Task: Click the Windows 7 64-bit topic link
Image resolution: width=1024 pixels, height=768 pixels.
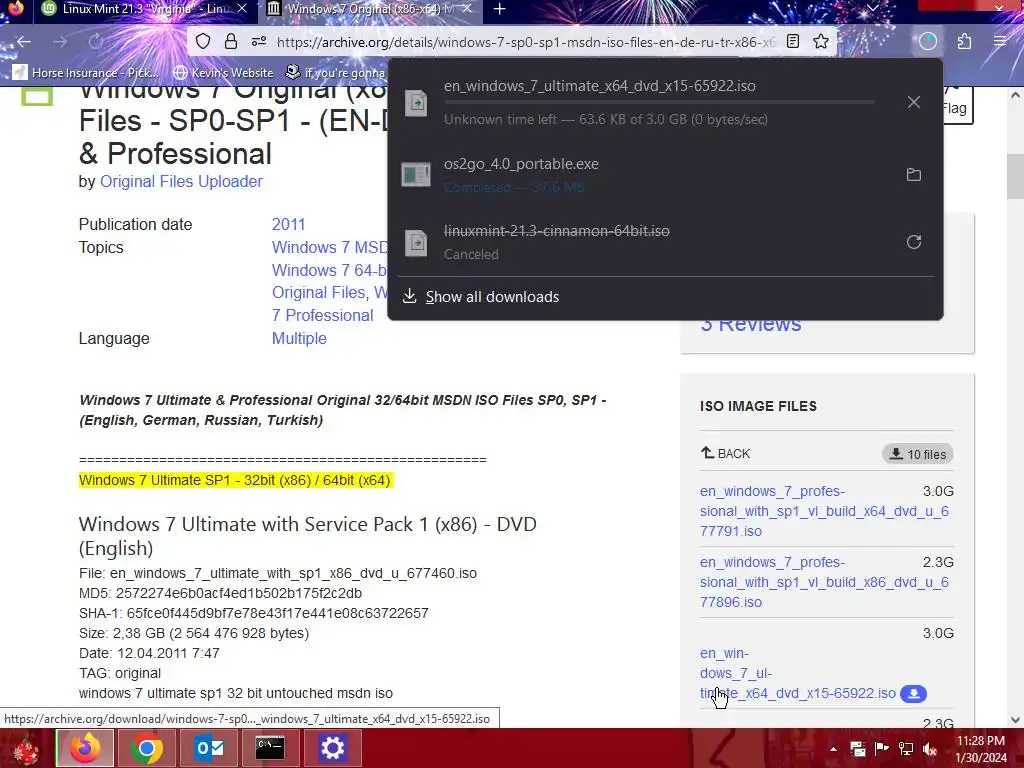Action: coord(329,270)
